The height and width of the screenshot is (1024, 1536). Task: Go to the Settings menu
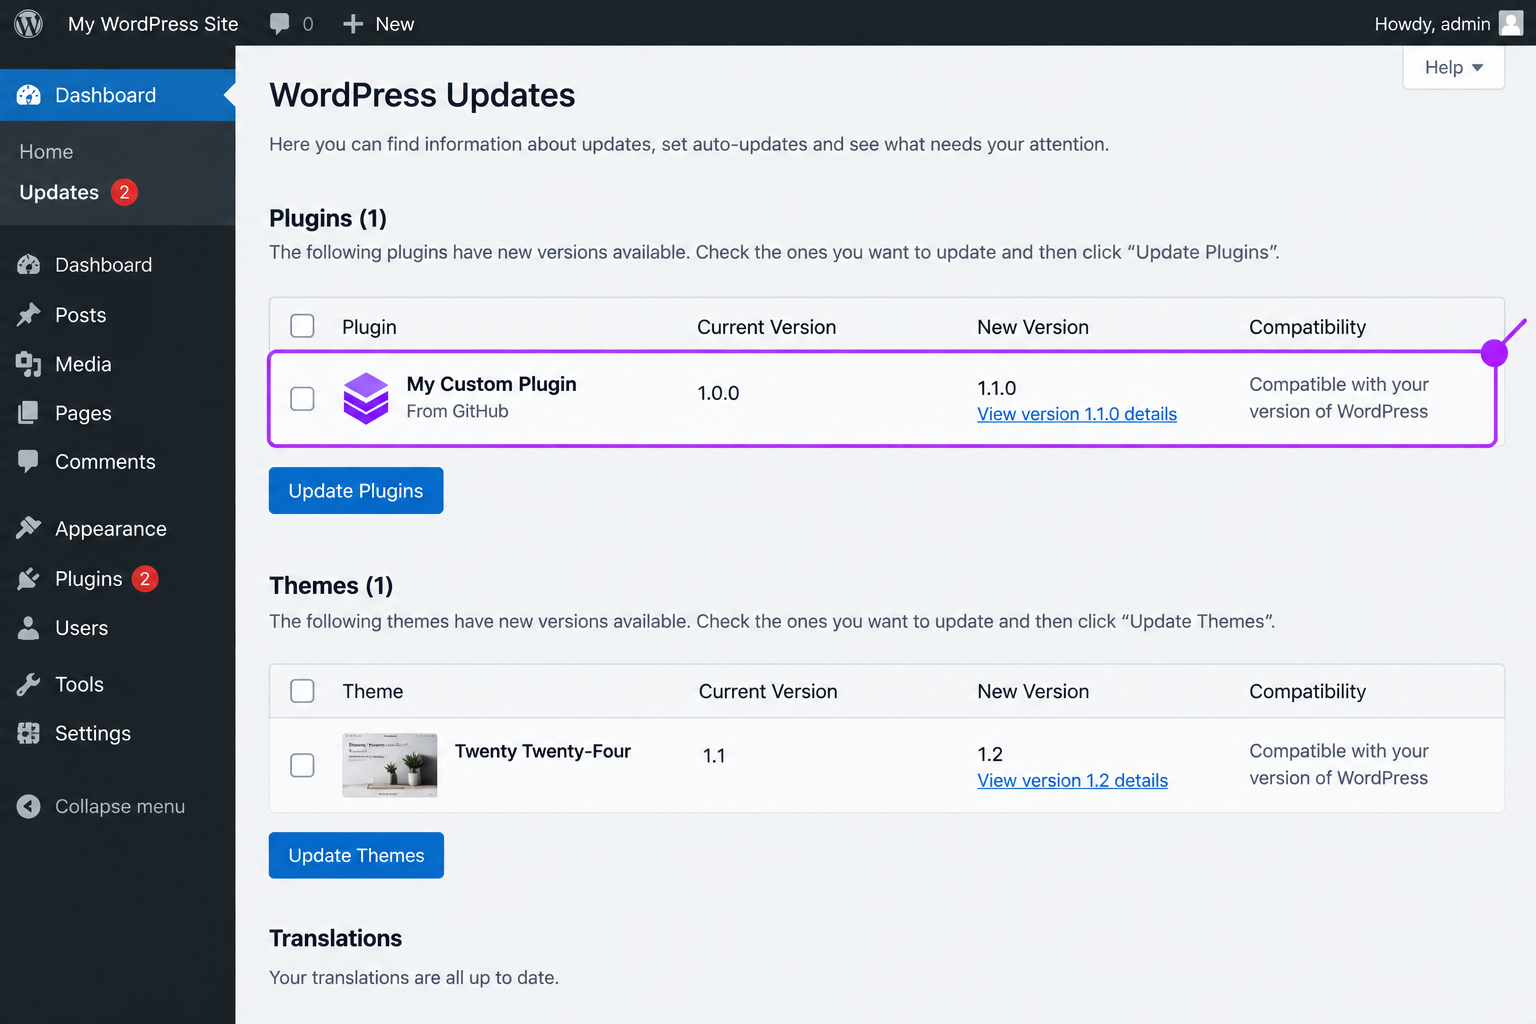click(93, 734)
